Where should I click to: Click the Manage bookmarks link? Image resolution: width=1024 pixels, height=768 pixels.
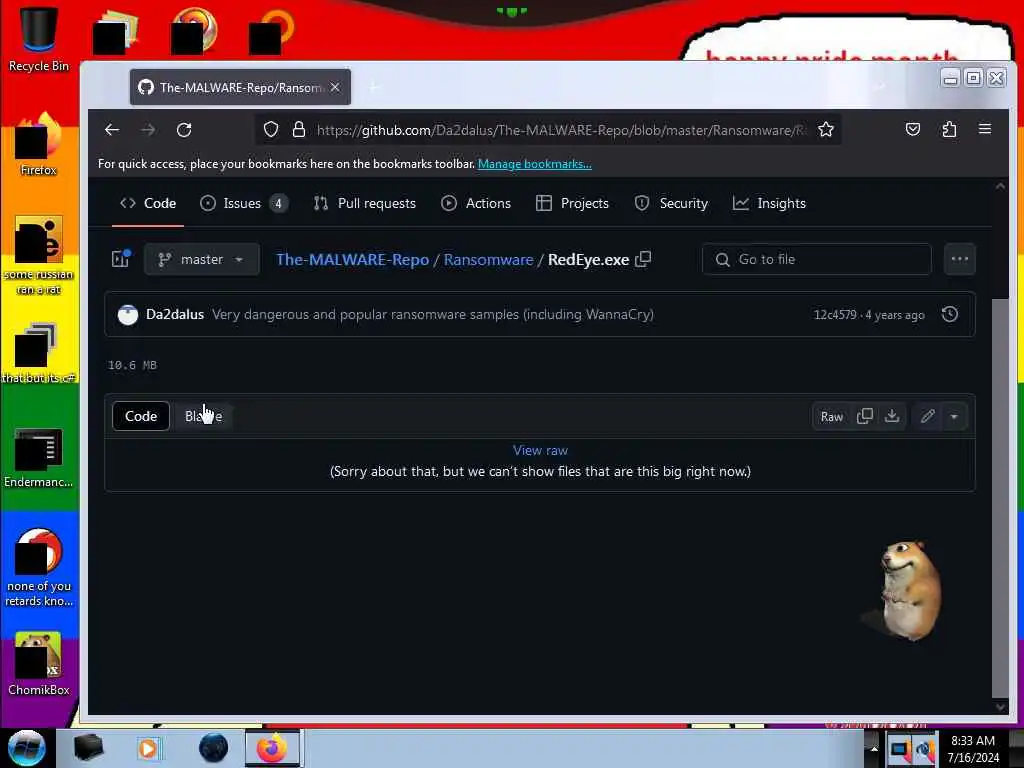click(535, 164)
